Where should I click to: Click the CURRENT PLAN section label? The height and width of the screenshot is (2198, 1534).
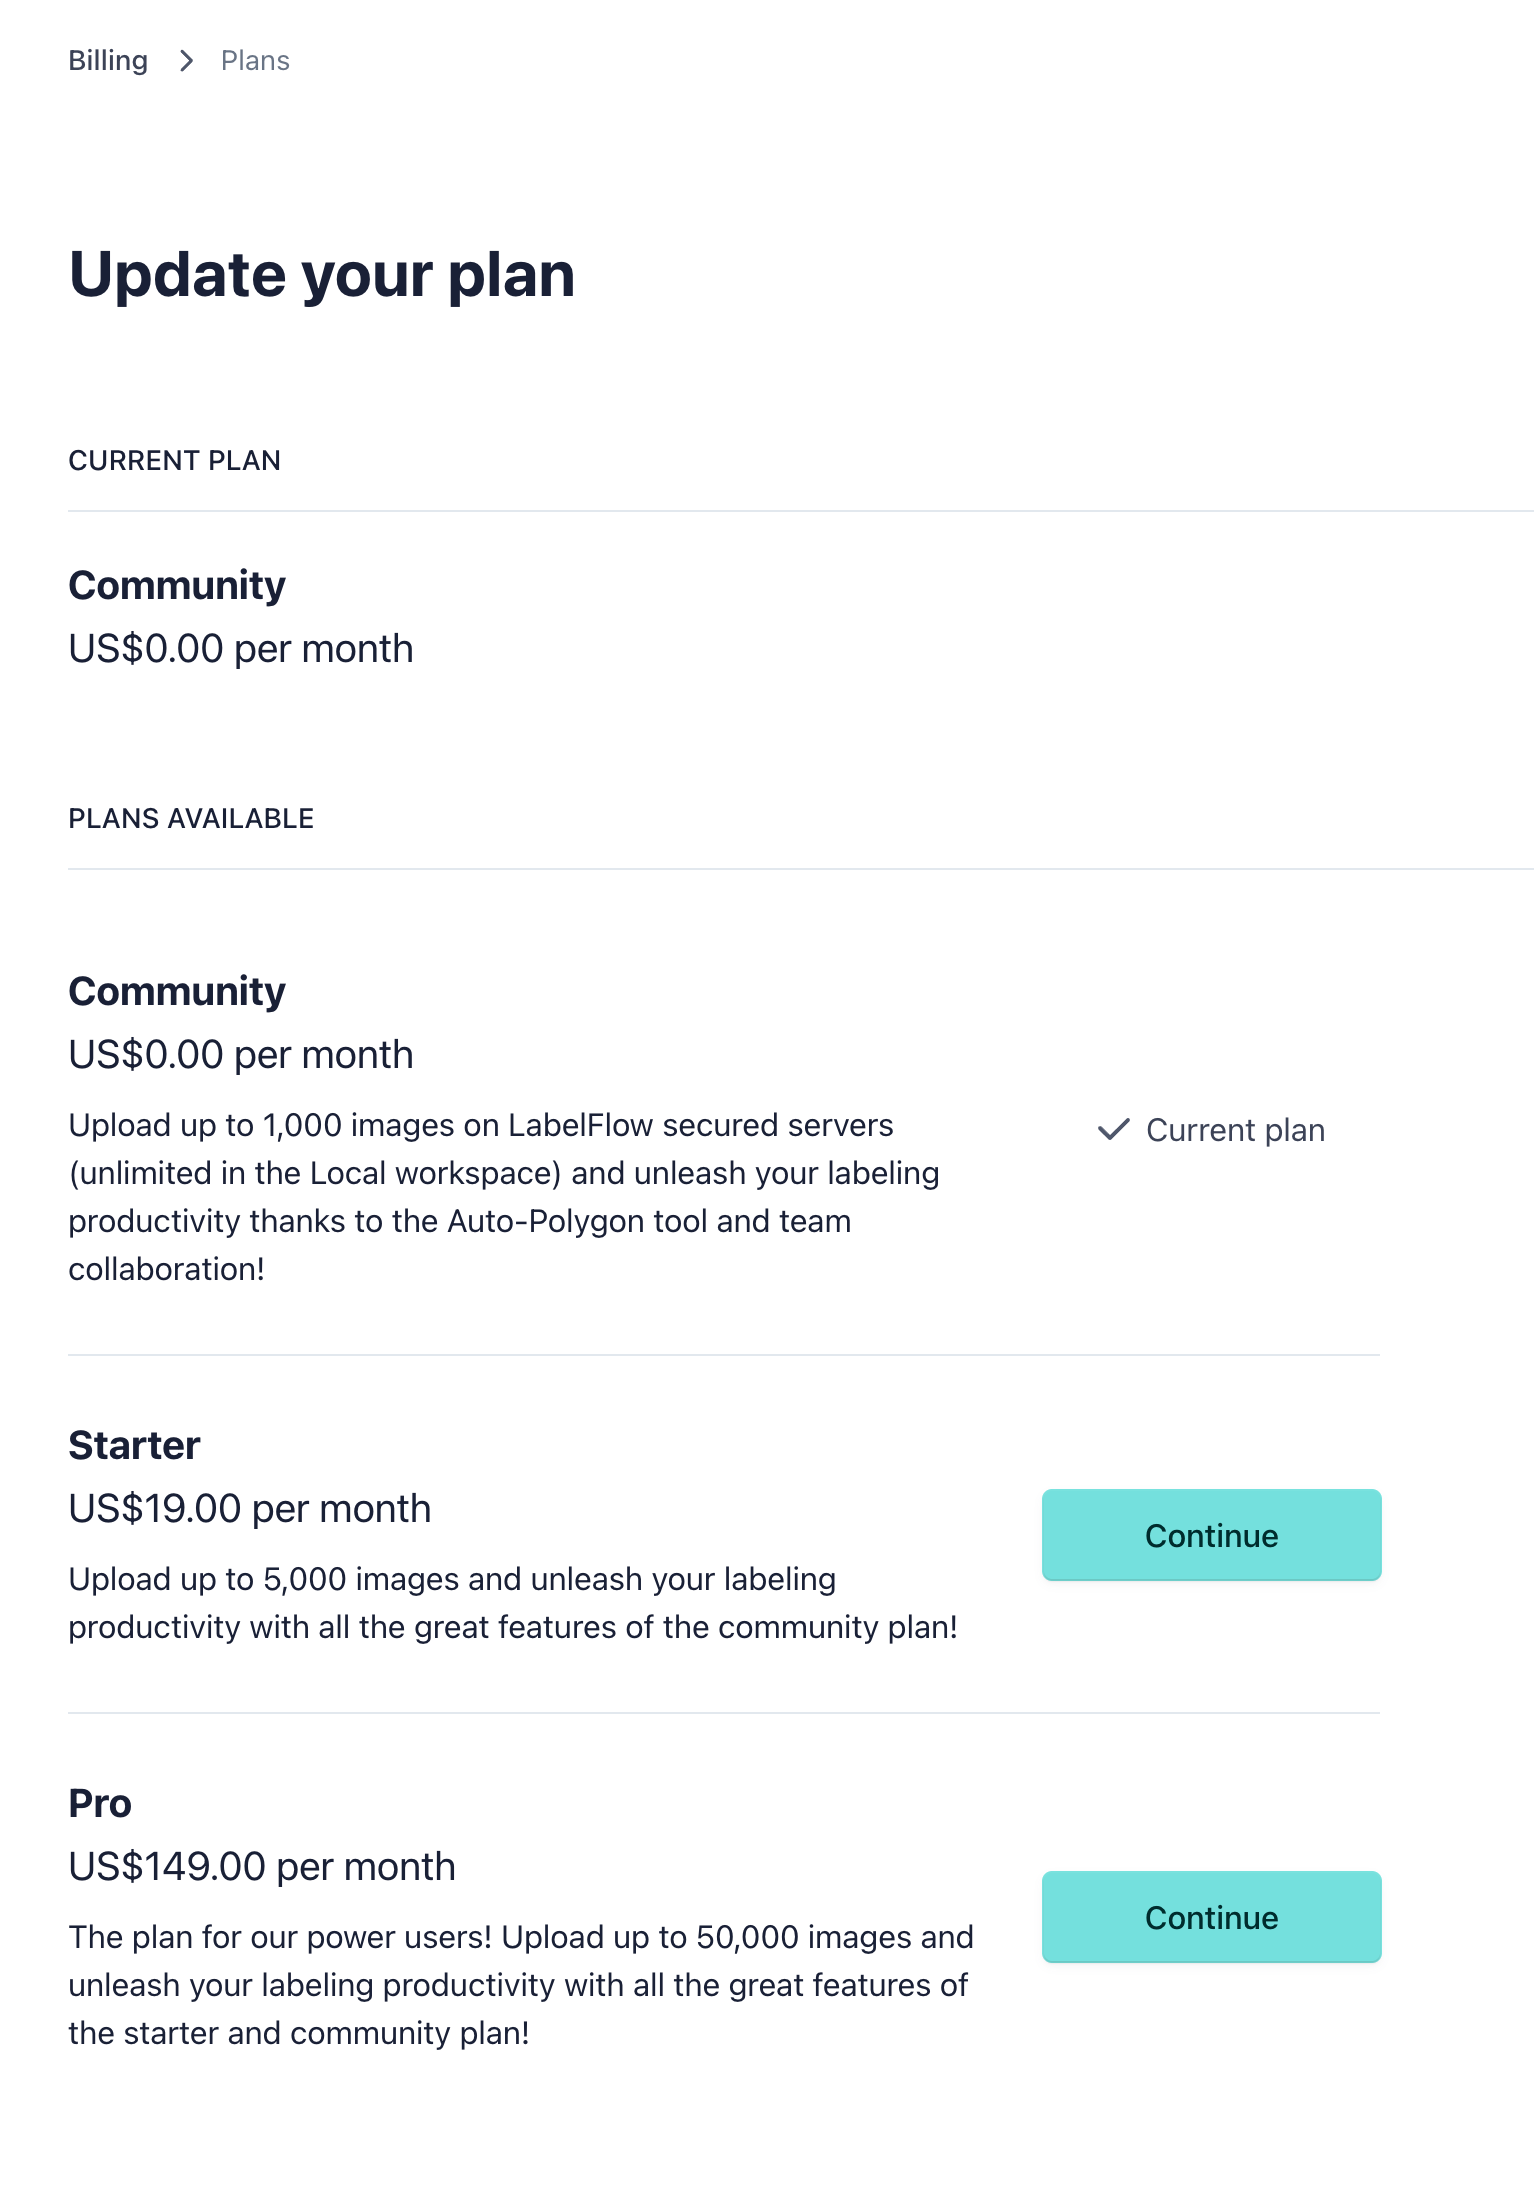[x=174, y=460]
